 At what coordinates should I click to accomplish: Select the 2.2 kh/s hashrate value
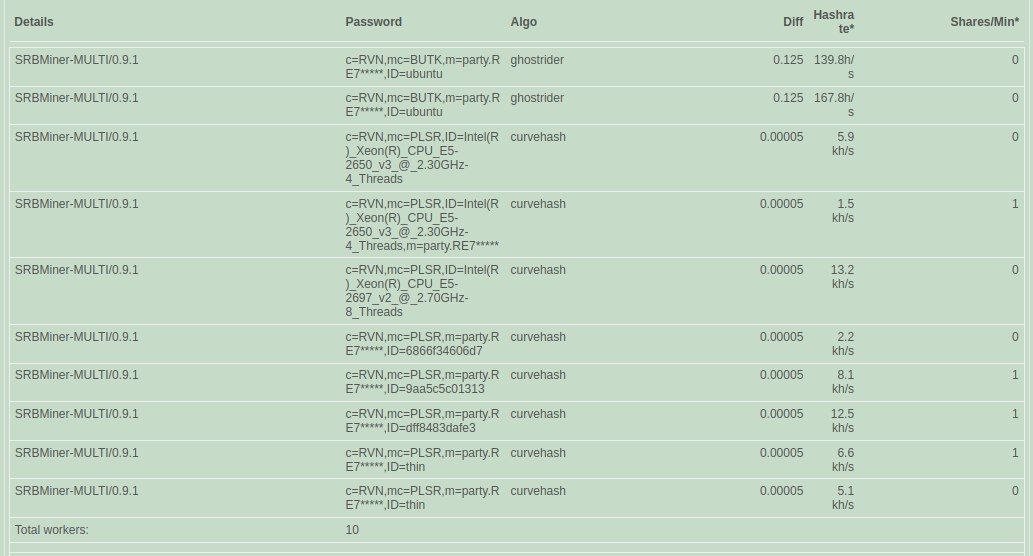(842, 344)
